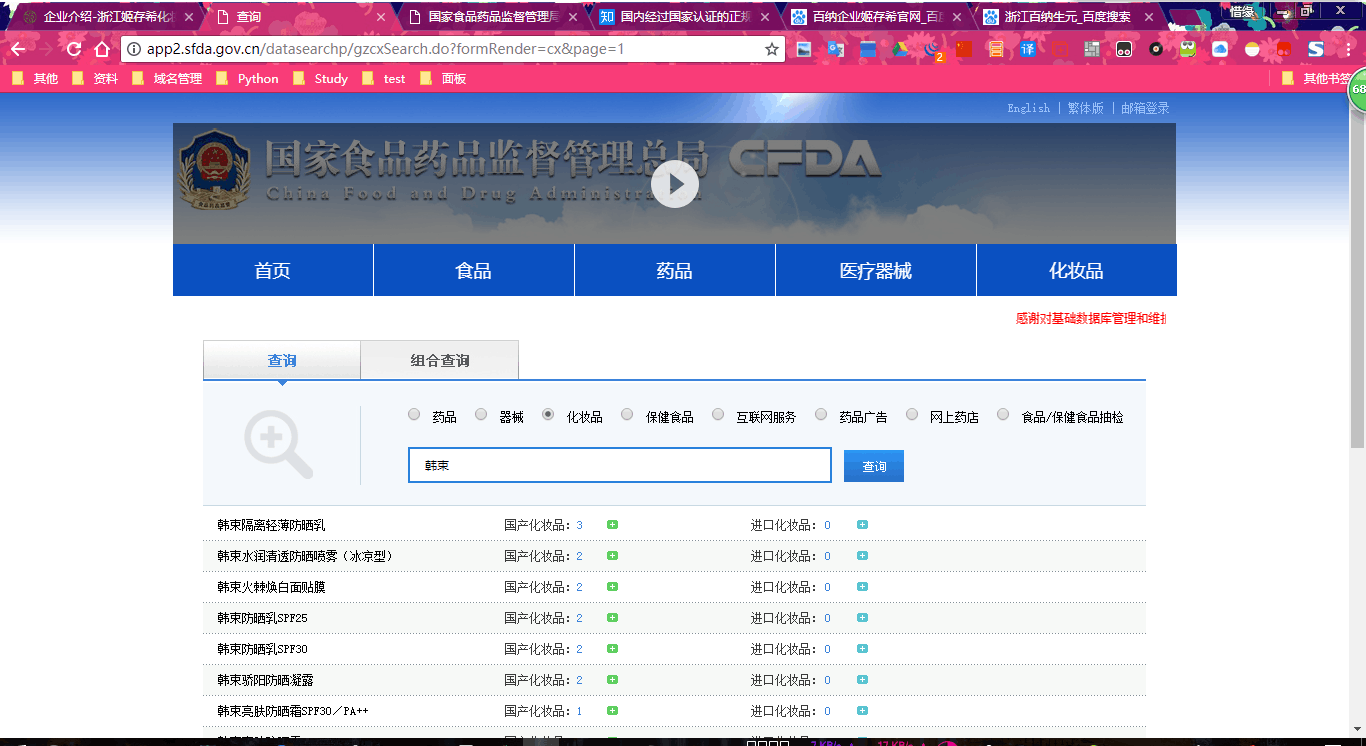Viewport: 1366px width, 746px height.
Task: Switch to the 国家食品药品监督管理 browser tab
Action: (490, 17)
